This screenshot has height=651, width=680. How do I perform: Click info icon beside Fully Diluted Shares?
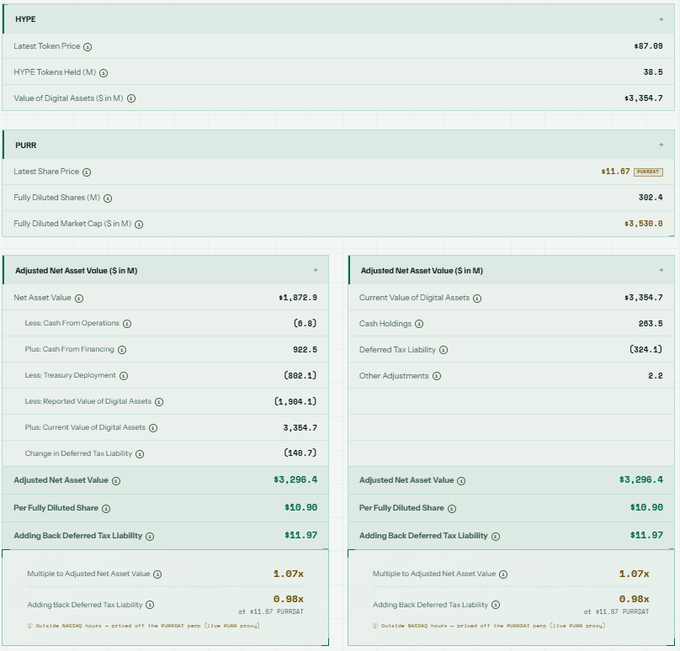click(108, 198)
